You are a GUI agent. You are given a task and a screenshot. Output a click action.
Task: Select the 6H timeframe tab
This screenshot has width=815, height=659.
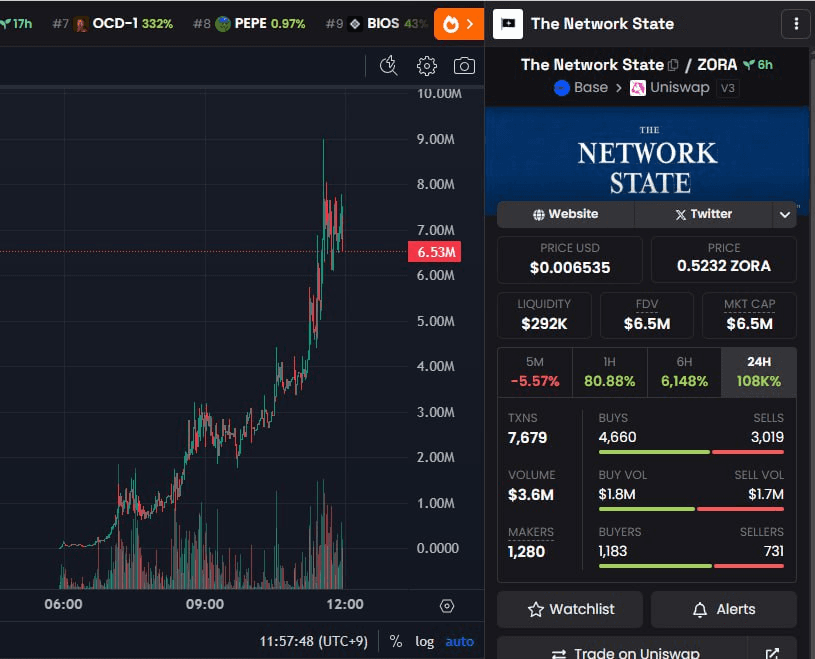pos(684,373)
